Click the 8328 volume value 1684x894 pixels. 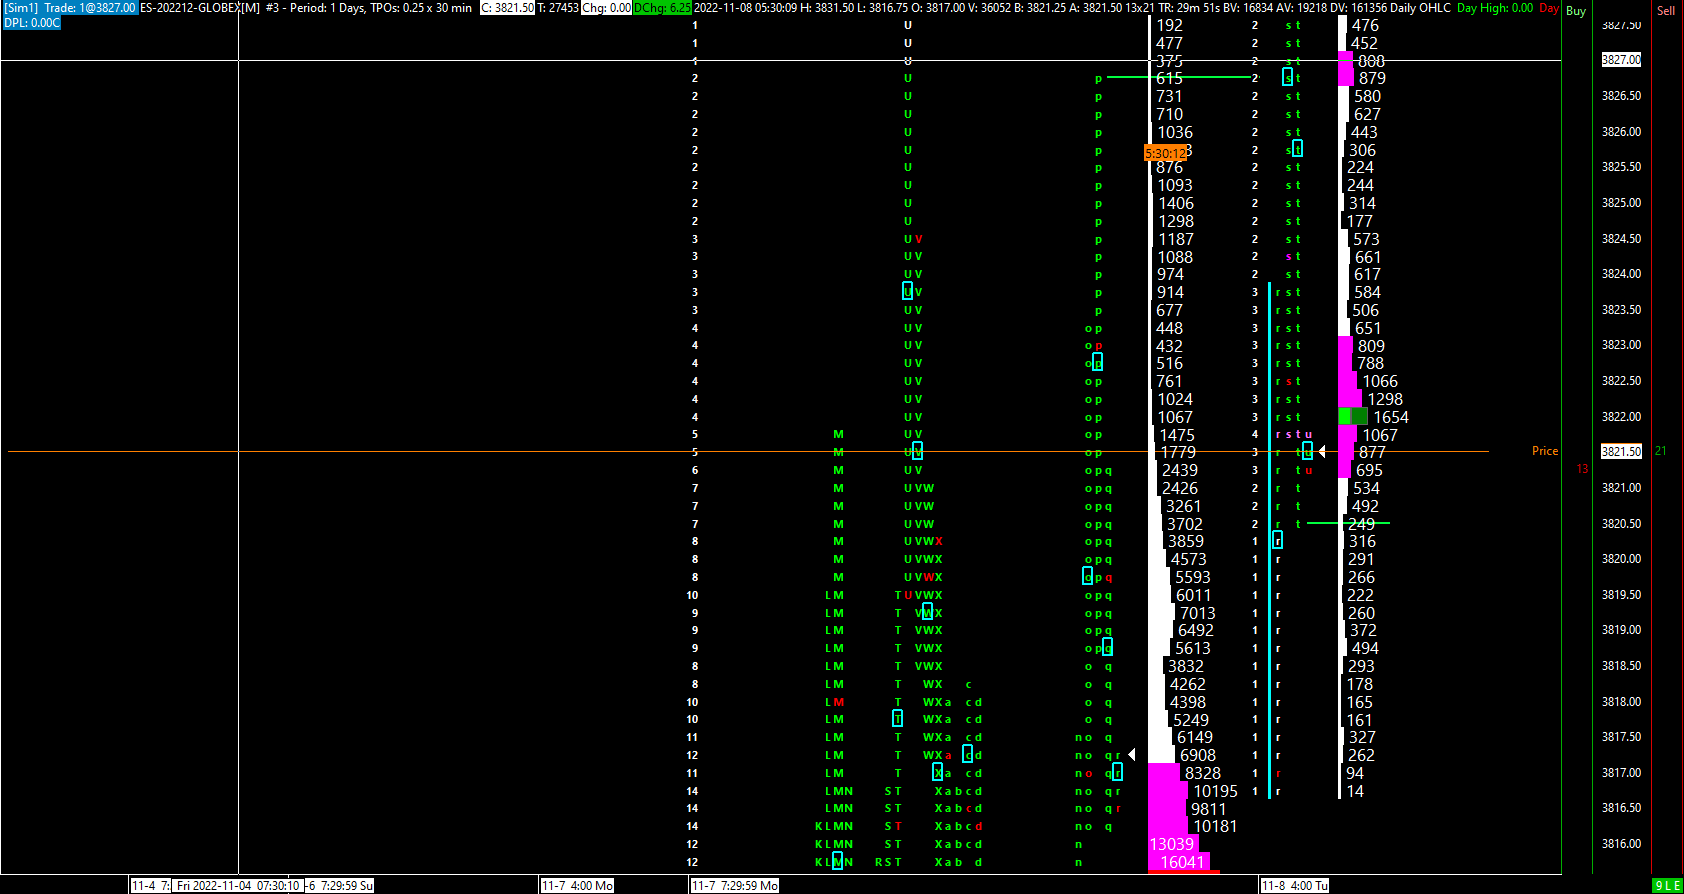pos(1202,773)
